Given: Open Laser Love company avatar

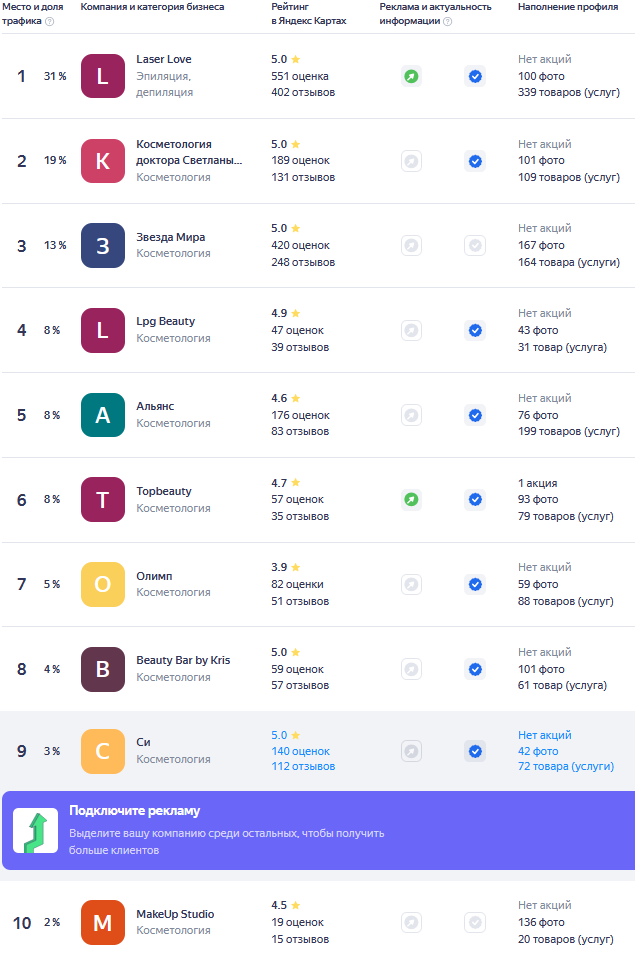Looking at the screenshot, I should click(x=103, y=76).
